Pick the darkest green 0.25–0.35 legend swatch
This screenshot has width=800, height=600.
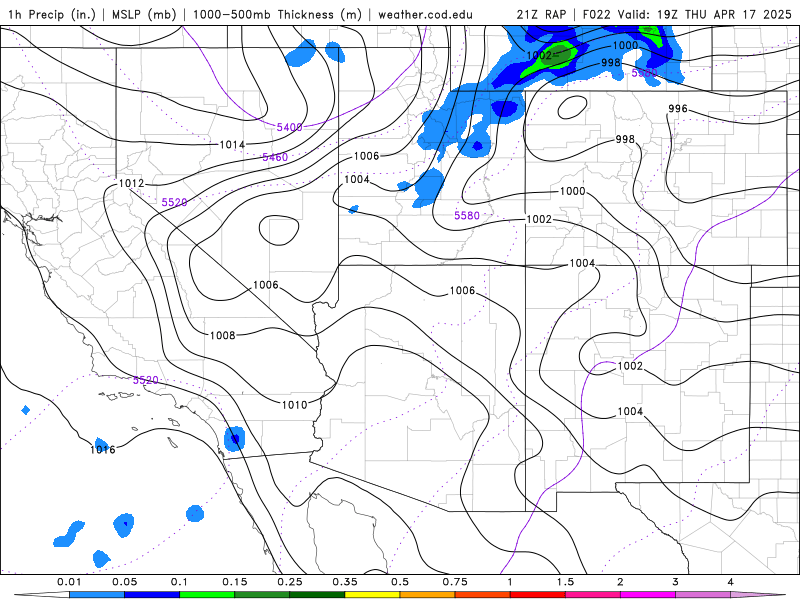coord(317,595)
